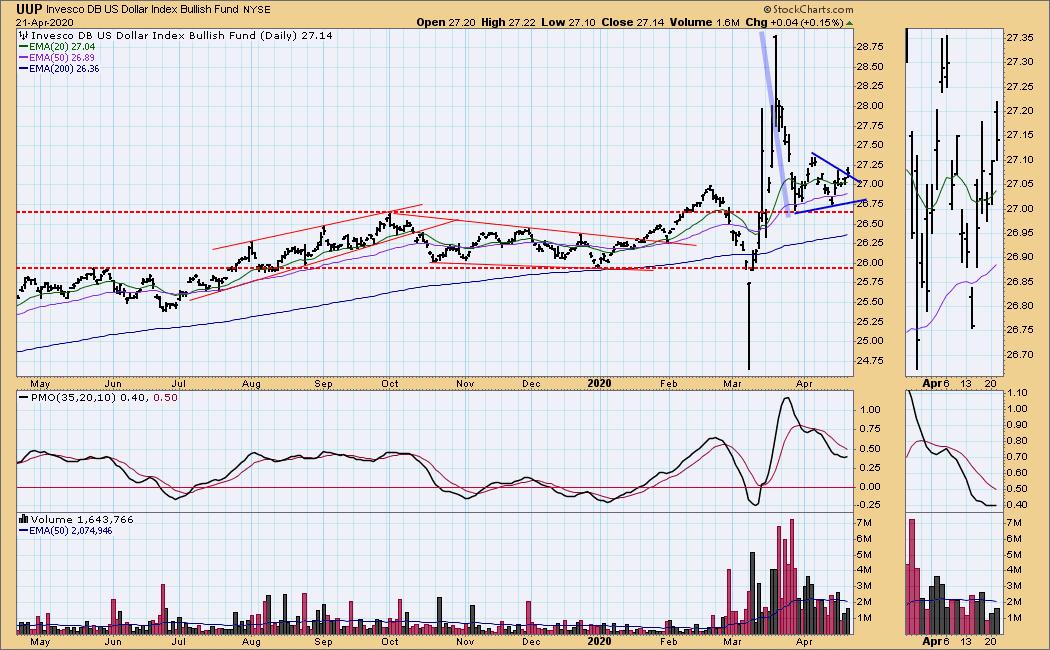Click the 27.10 label in zoom panel
Screen dimensions: 1050x650
point(1019,159)
